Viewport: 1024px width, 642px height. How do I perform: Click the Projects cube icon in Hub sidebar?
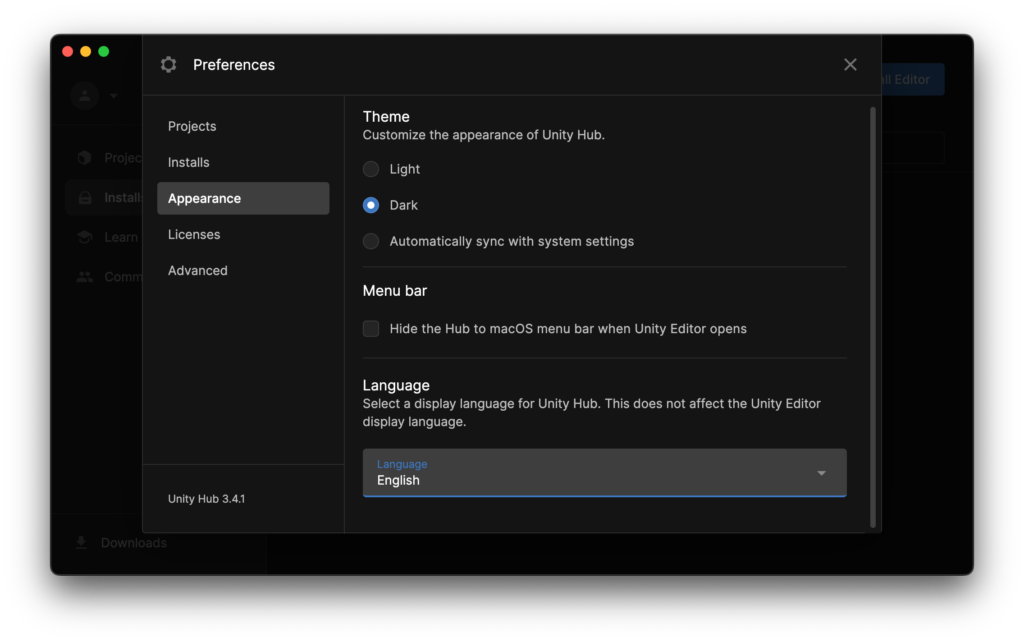(x=84, y=157)
